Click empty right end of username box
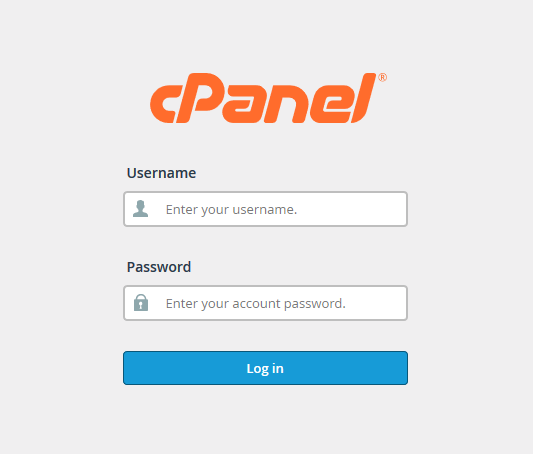 coord(374,209)
